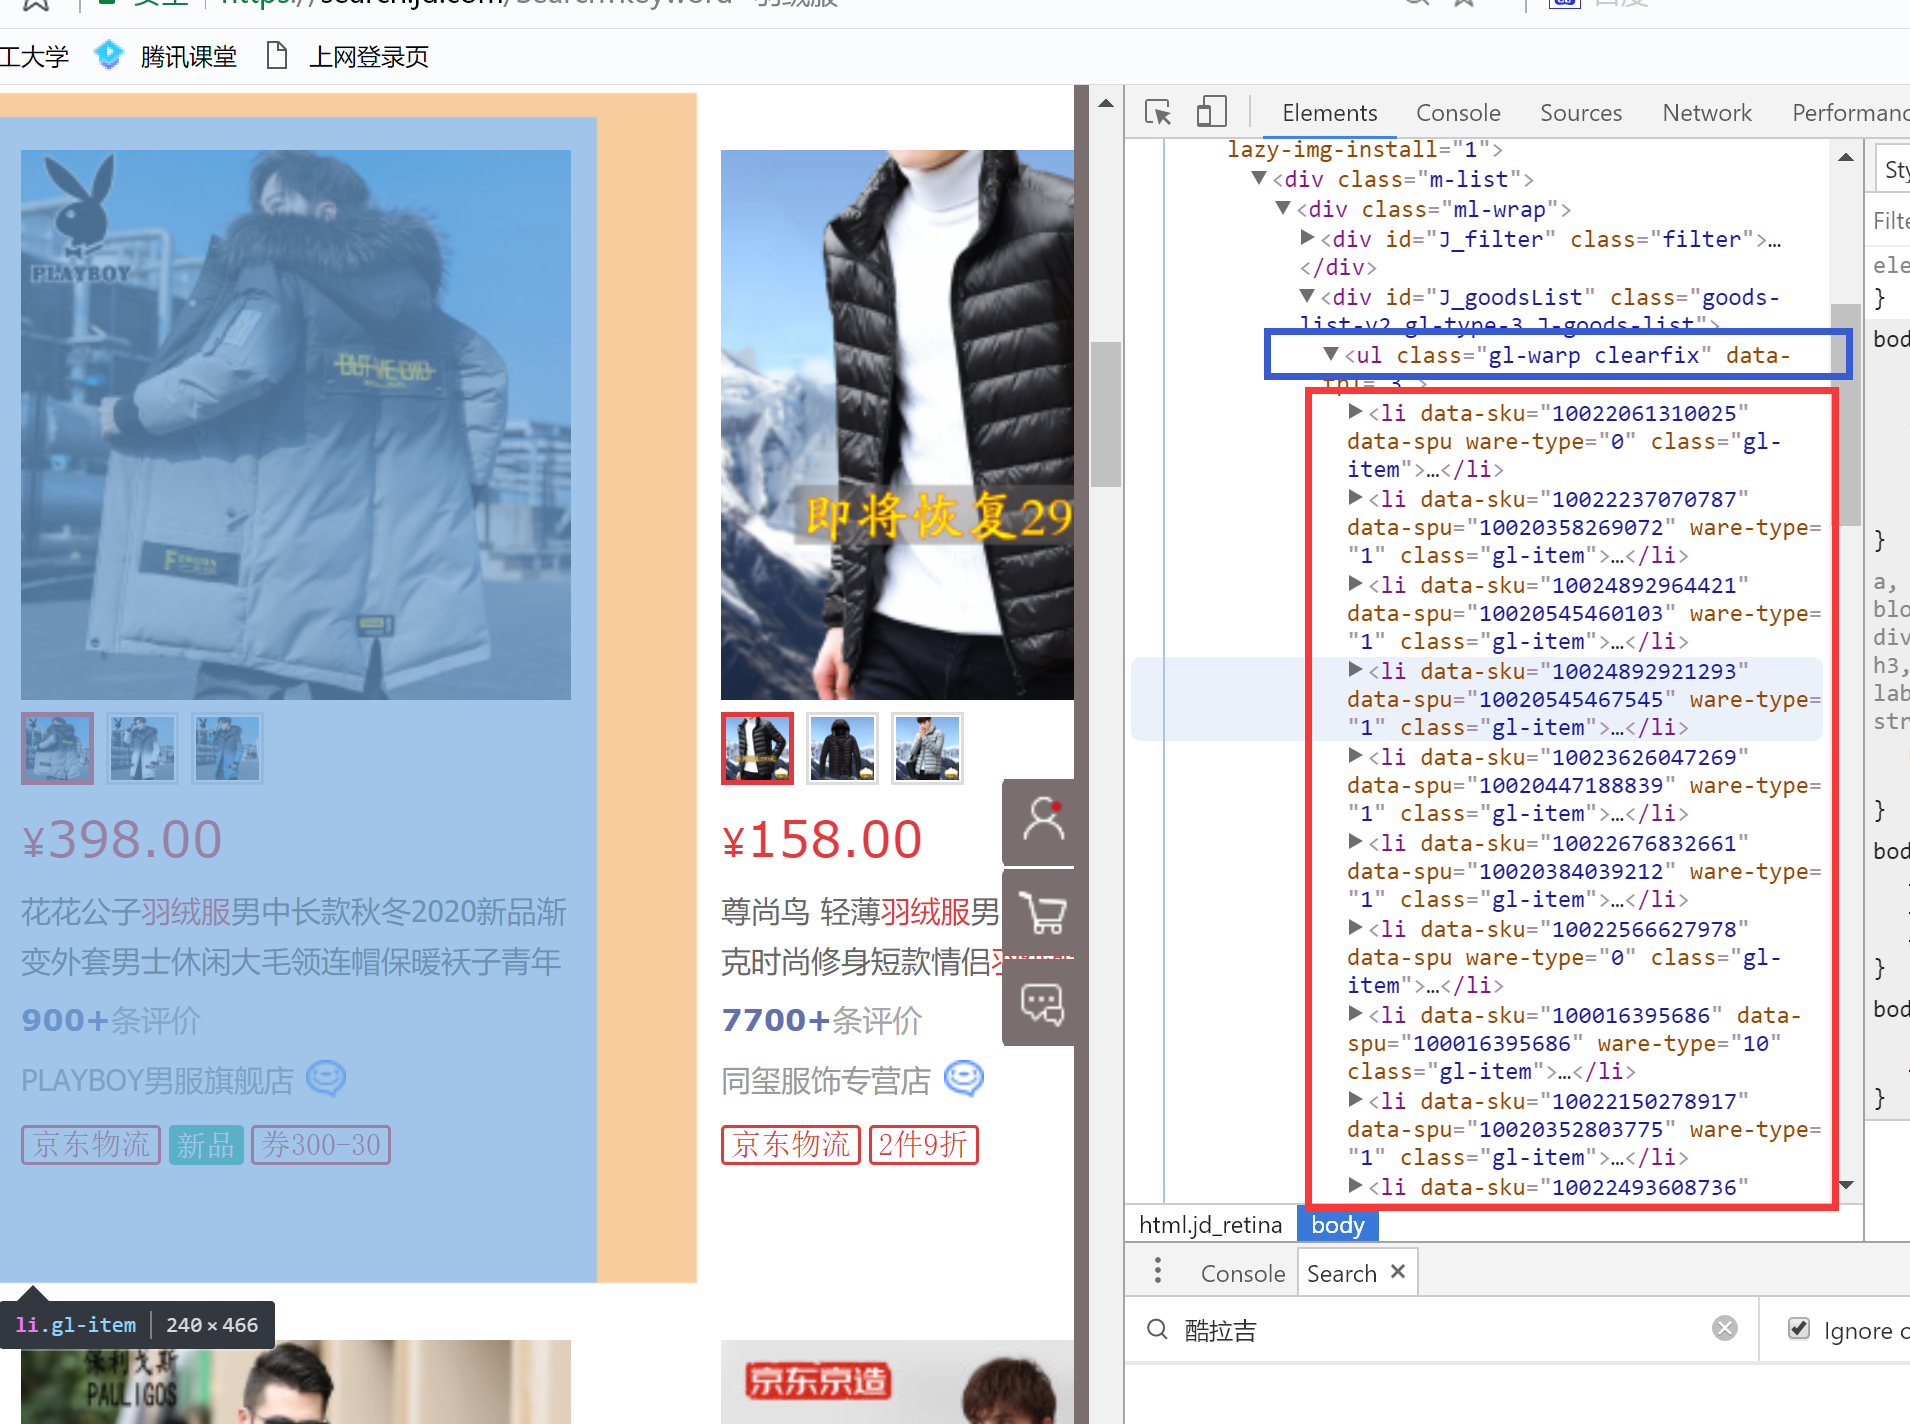
Task: Click the first jacket product thumbnail
Action: click(x=57, y=747)
